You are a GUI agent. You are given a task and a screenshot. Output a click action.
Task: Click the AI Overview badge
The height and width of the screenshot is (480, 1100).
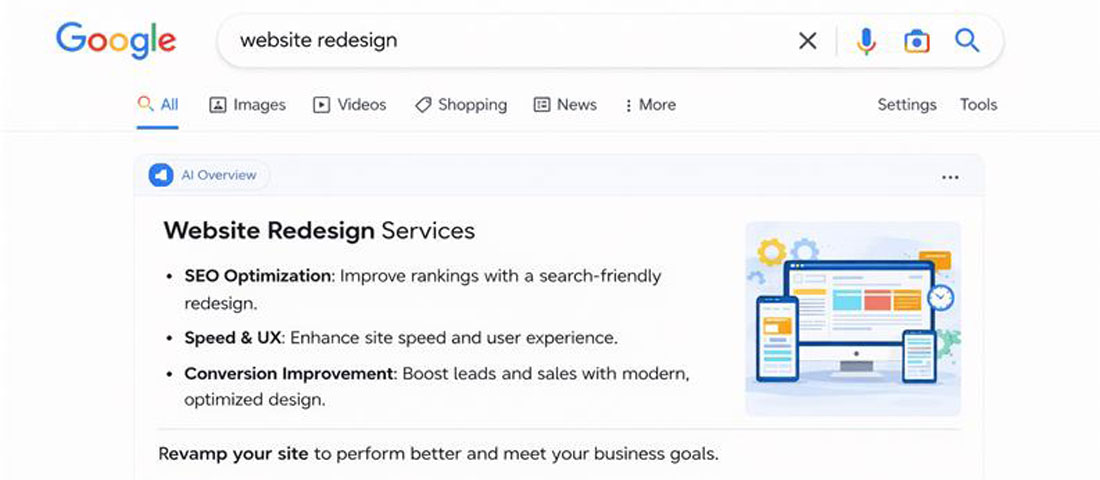[208, 175]
